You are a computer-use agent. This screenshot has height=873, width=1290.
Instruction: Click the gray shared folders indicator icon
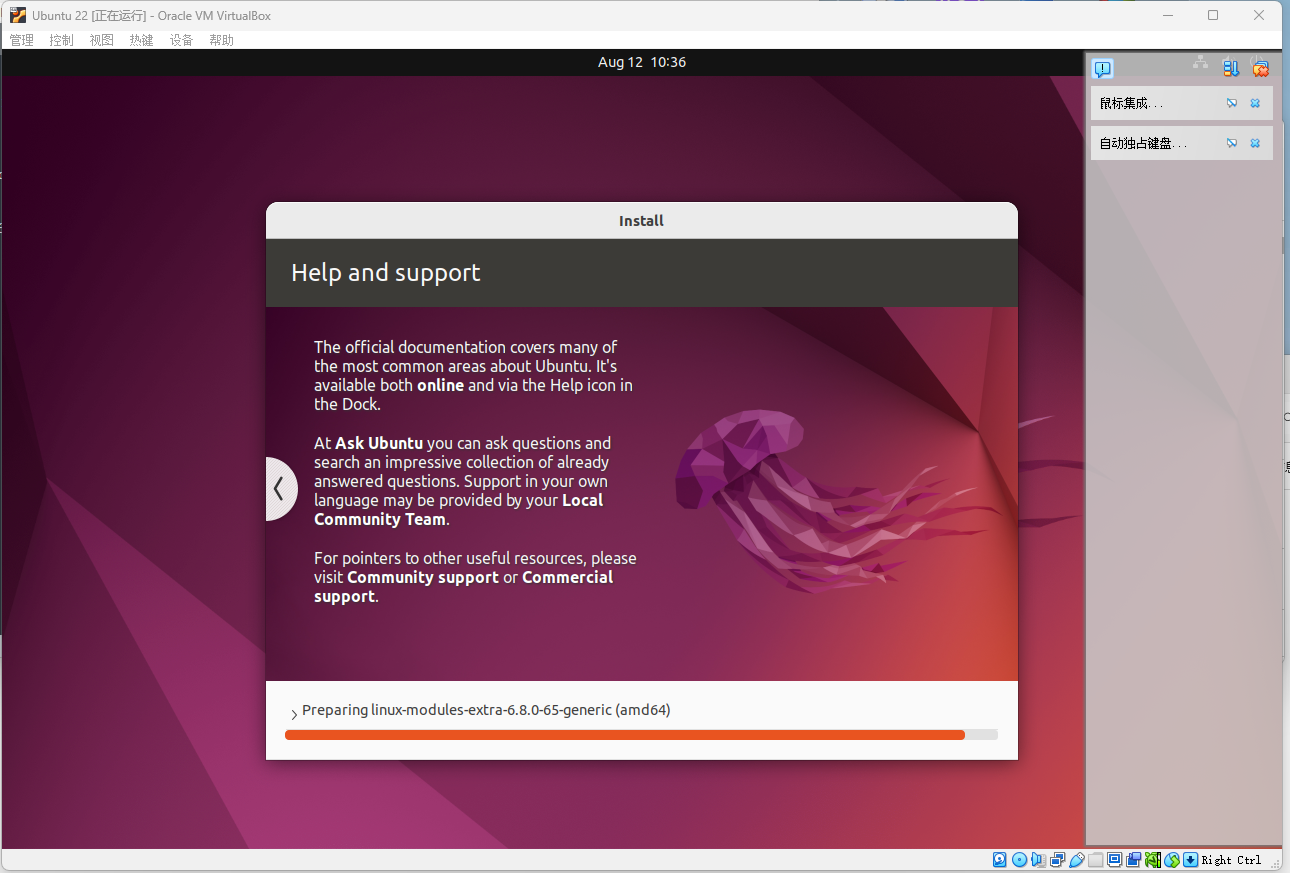click(1095, 860)
